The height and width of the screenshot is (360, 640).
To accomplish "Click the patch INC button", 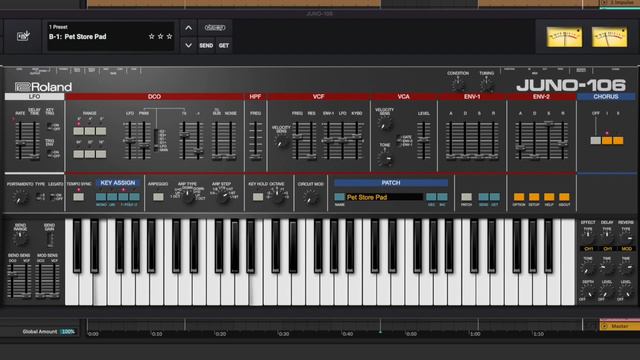I will point(442,197).
